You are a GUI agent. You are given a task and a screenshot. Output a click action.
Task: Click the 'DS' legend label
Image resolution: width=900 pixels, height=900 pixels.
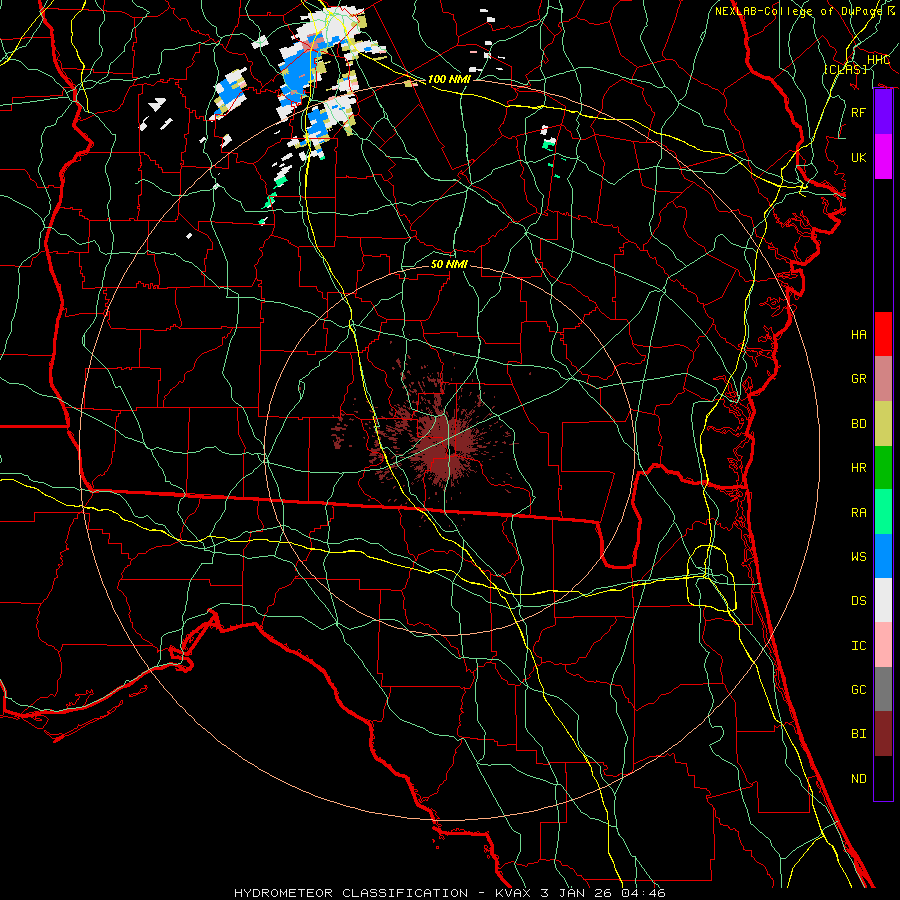859,601
